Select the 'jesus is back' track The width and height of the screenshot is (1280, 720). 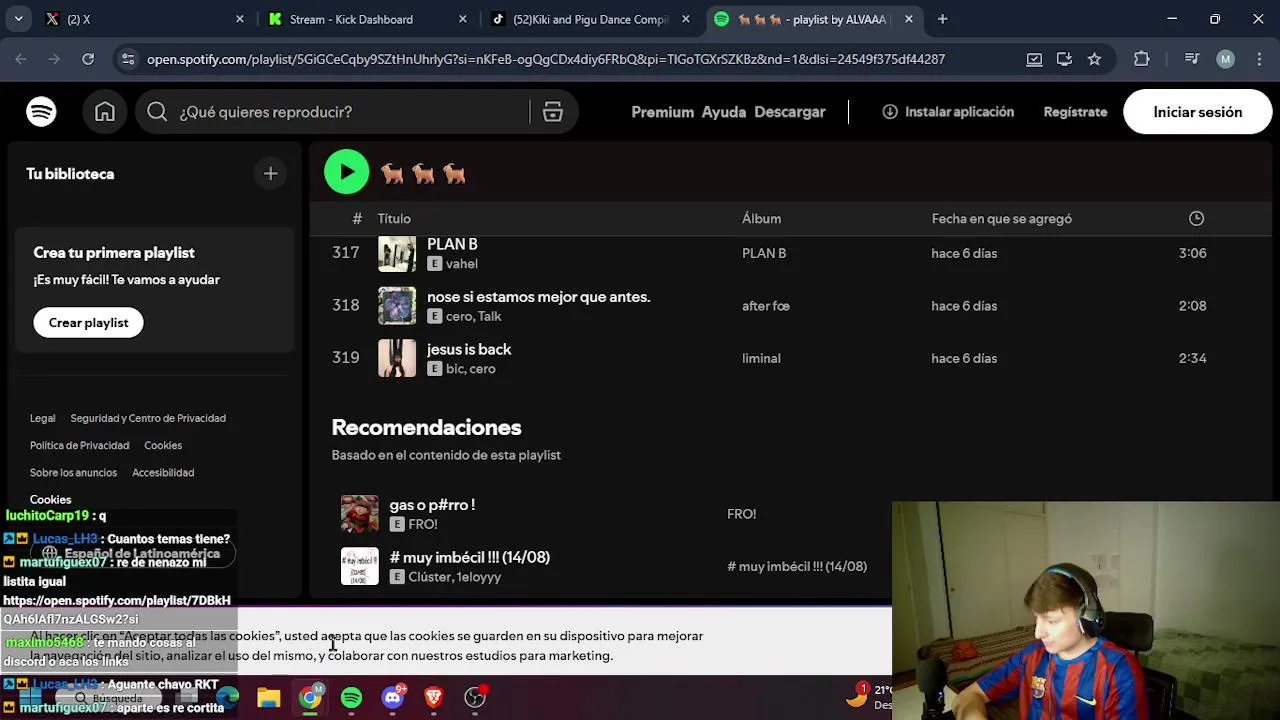click(x=469, y=349)
